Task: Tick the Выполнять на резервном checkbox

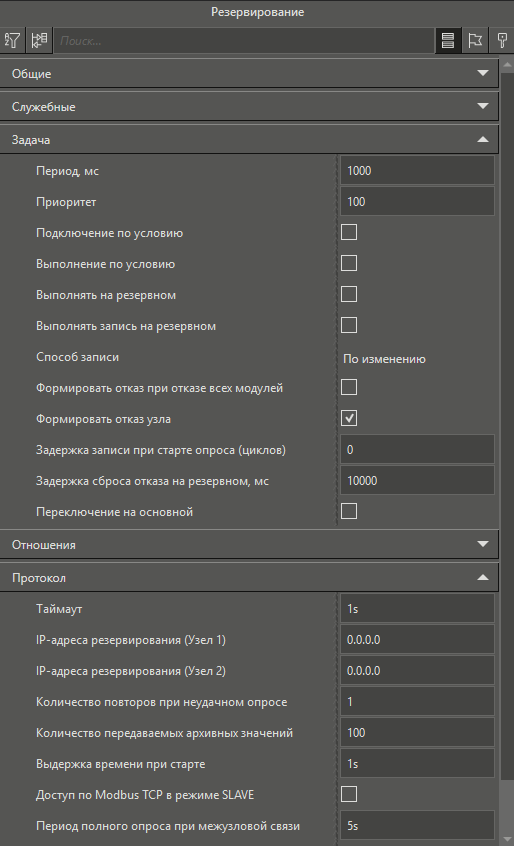Action: pos(349,295)
